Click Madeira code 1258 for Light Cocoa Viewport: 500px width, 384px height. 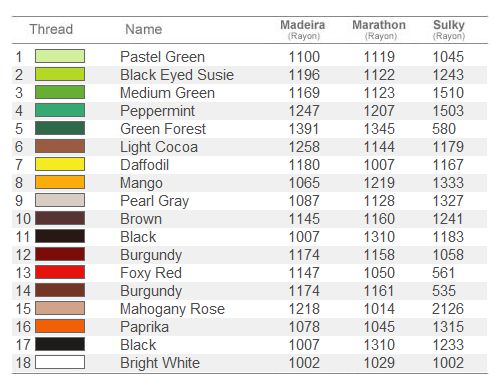click(x=304, y=147)
